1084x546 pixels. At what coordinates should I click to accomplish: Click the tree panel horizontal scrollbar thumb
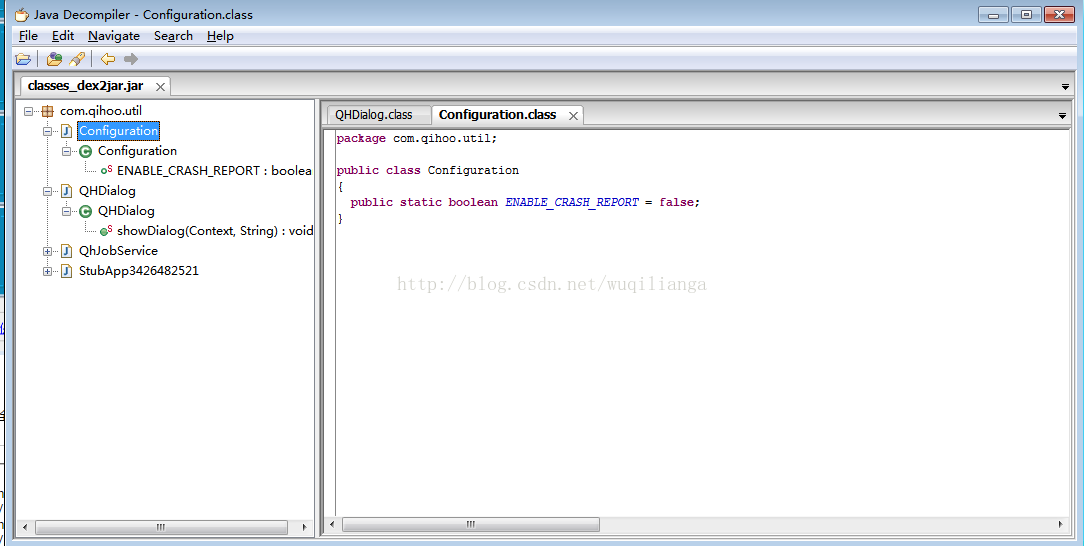161,527
